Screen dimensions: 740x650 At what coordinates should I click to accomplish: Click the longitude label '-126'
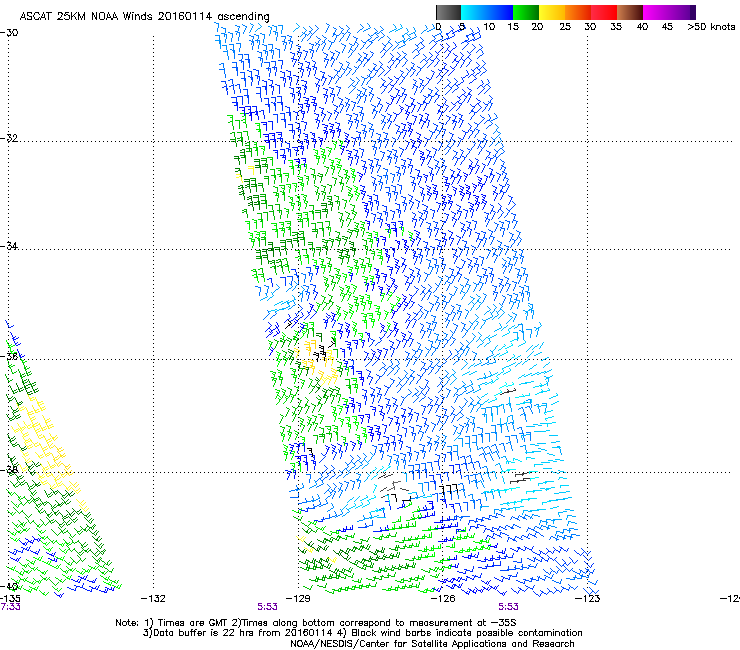[x=443, y=599]
